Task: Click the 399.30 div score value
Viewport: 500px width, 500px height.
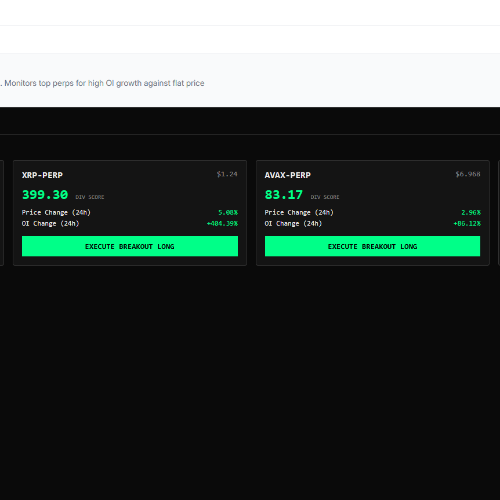Action: [x=45, y=195]
